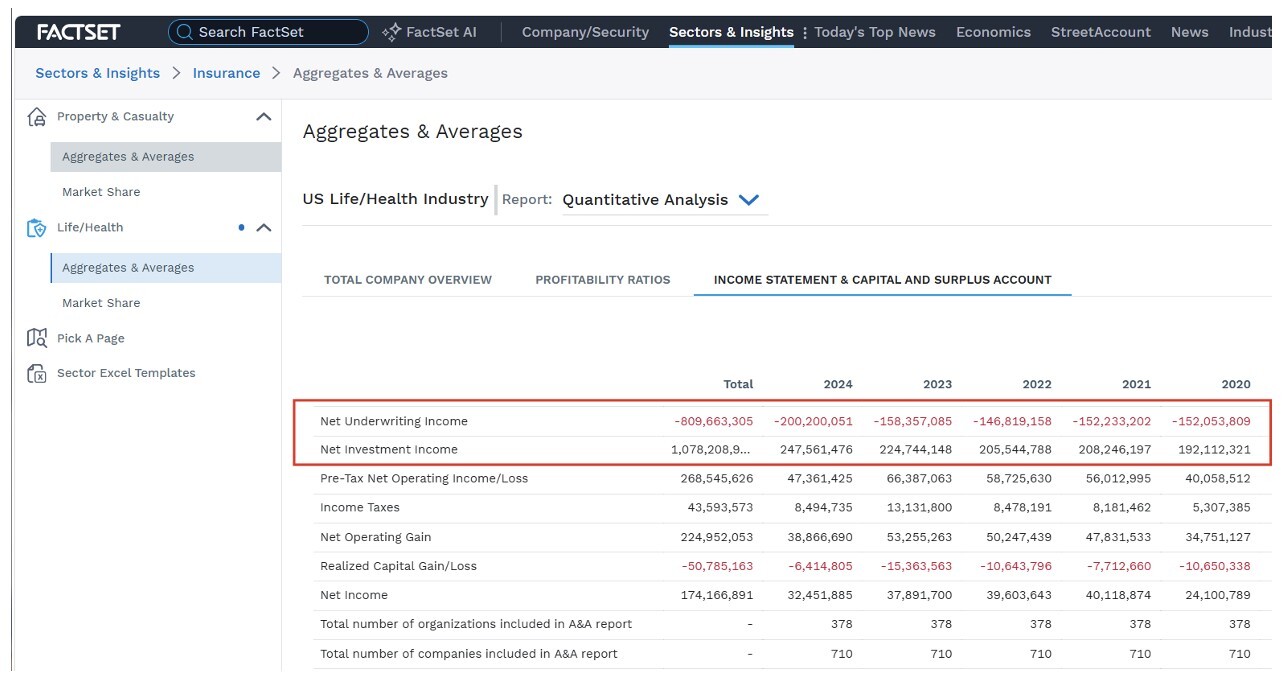Switch to the Profitability Ratios tab
Image resolution: width=1285 pixels, height=687 pixels.
[x=603, y=280]
